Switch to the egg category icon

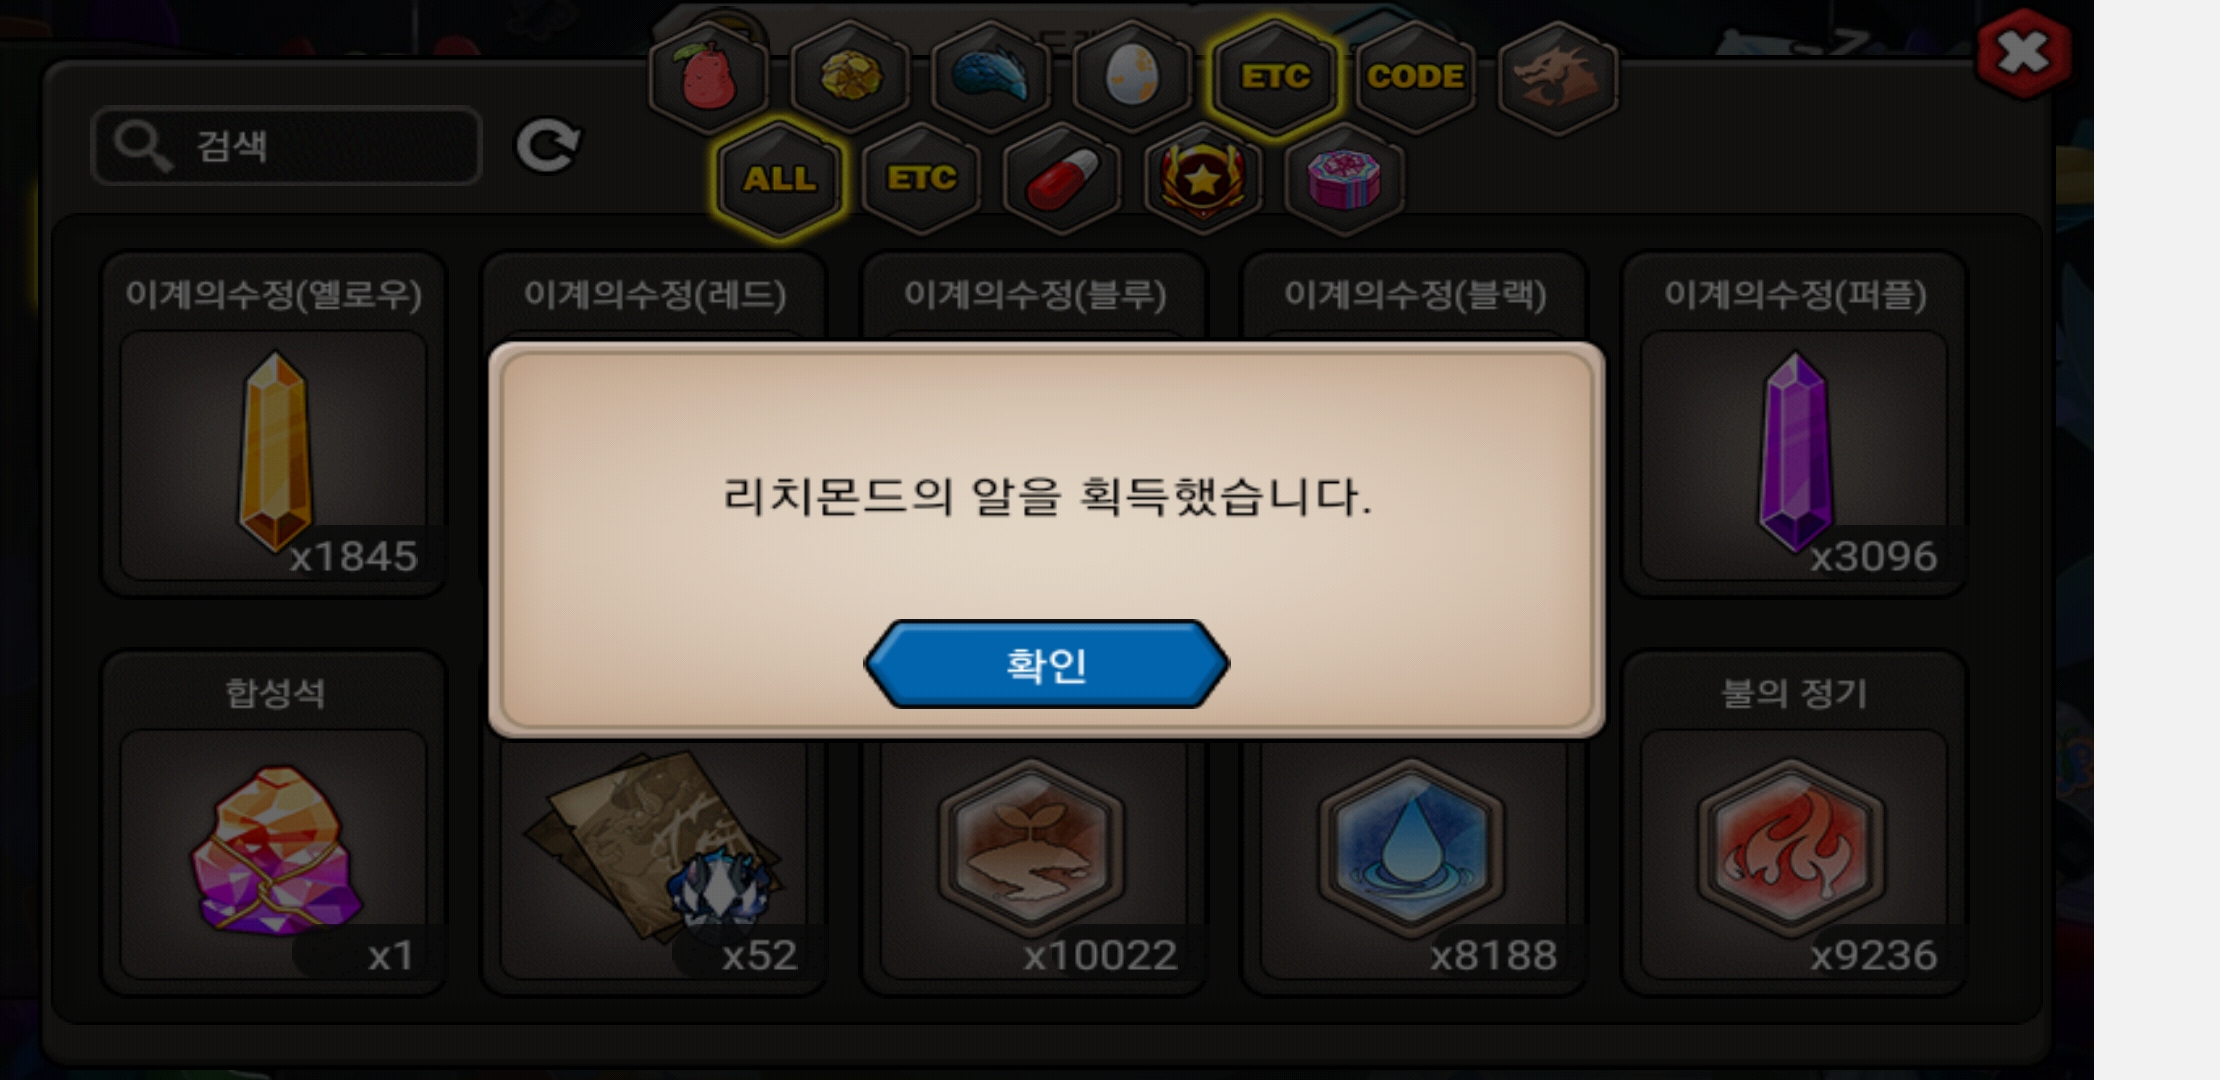(1133, 75)
